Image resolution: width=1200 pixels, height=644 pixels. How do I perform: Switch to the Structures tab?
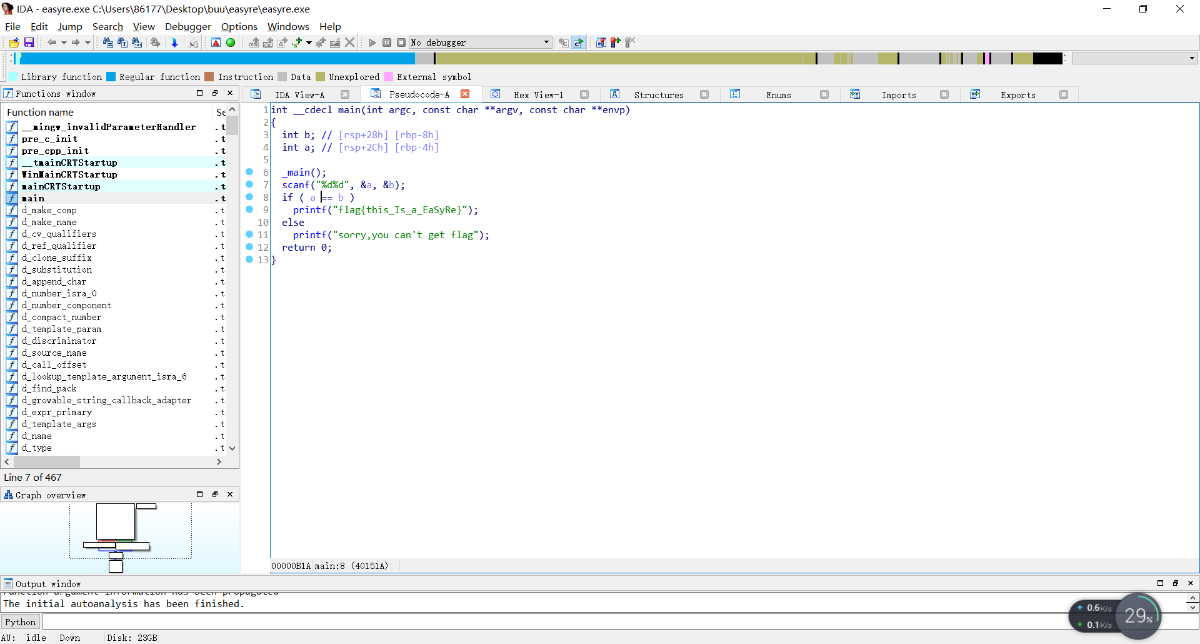click(658, 95)
